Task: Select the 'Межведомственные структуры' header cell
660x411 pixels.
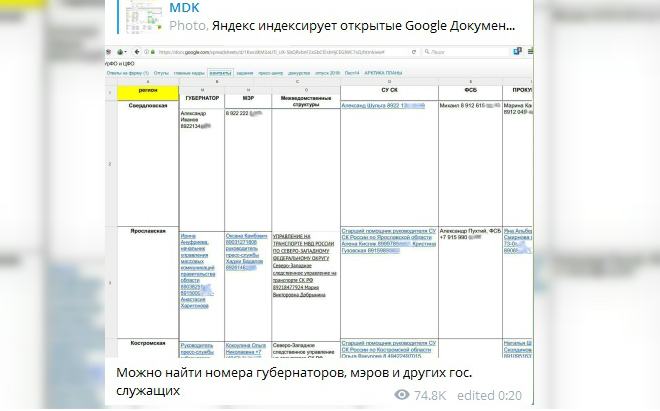Action: 306,101
